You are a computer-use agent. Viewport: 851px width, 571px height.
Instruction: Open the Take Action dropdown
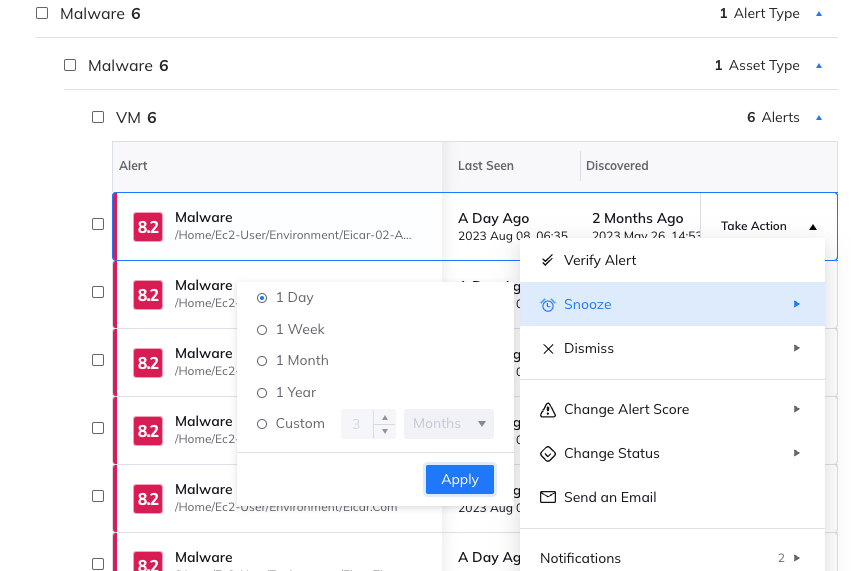767,226
